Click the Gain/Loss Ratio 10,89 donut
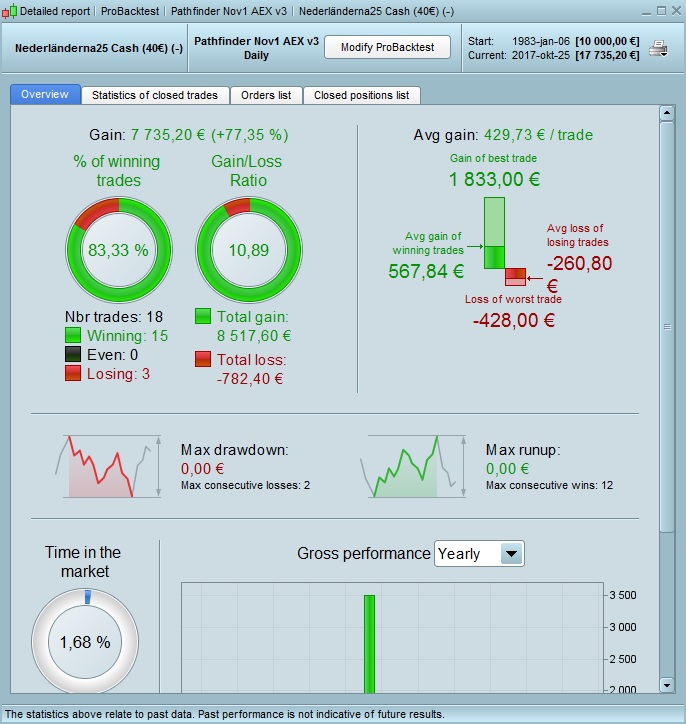The width and height of the screenshot is (686, 724). pyautogui.click(x=249, y=250)
